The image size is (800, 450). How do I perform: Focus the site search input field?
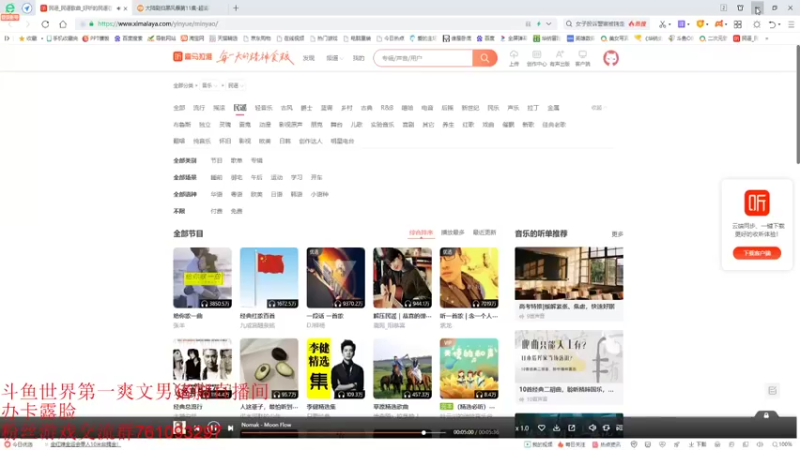tap(423, 58)
